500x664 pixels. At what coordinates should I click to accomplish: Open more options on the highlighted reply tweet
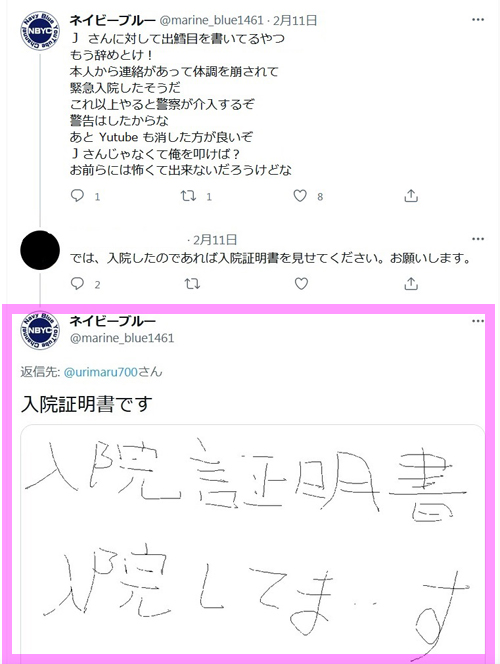pyautogui.click(x=478, y=321)
